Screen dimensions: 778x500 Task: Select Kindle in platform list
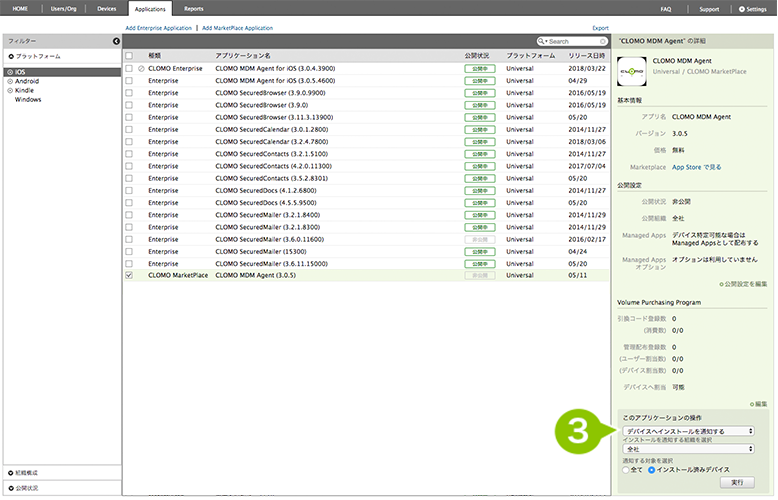(24, 90)
